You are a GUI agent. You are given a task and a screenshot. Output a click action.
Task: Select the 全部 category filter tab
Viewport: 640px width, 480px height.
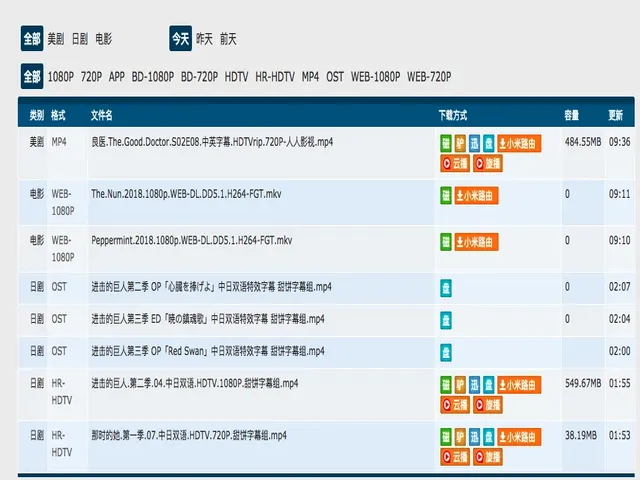click(32, 38)
